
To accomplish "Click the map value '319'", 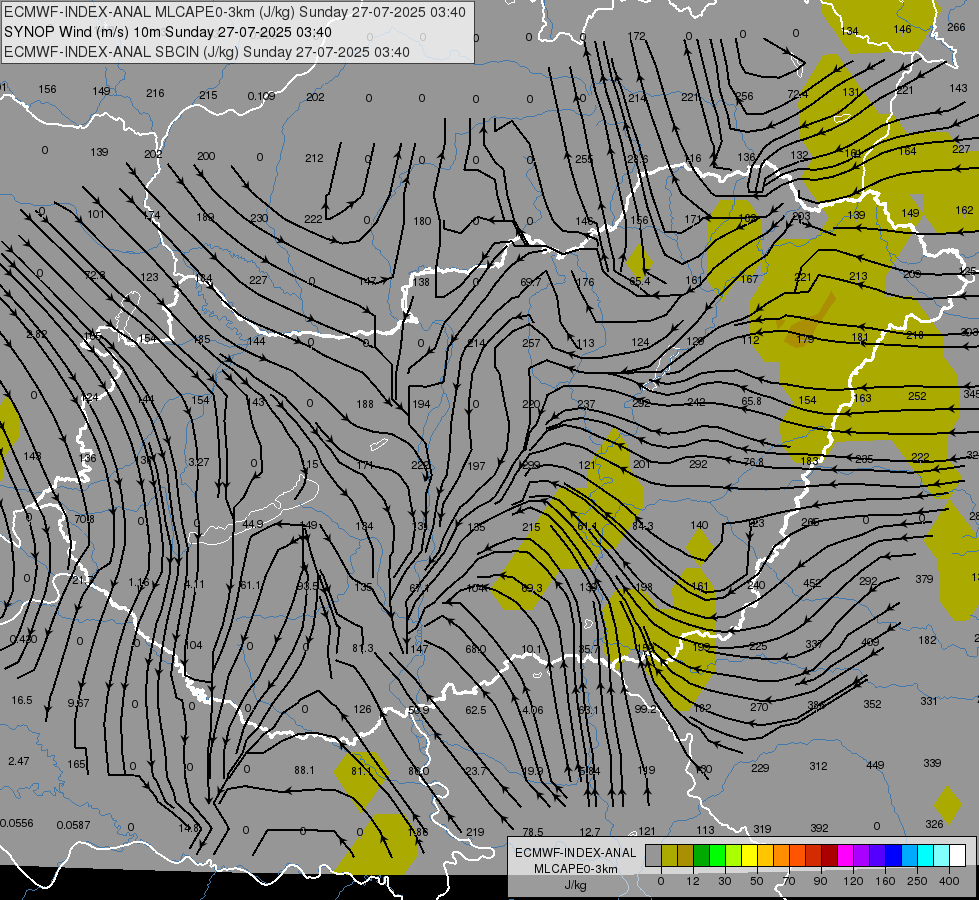I will pos(762,829).
